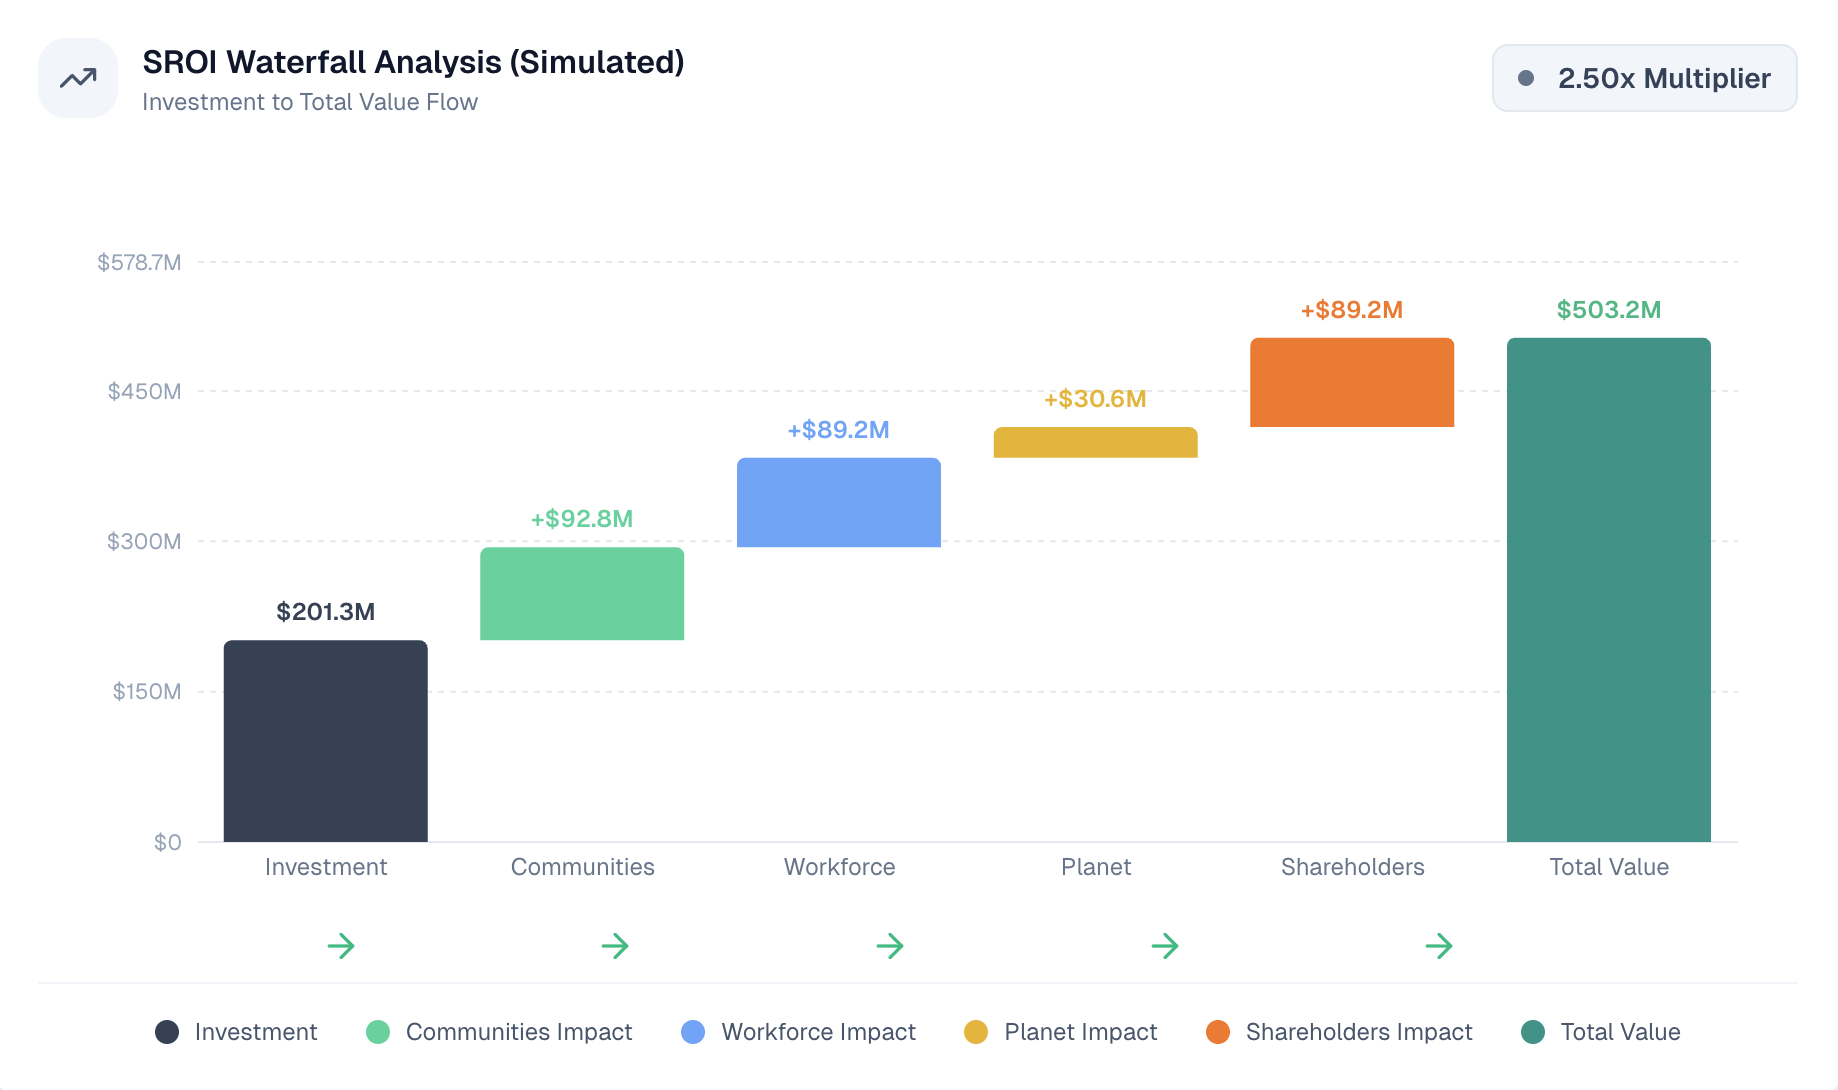The image size is (1838, 1090).
Task: Select the dark Investment bar
Action: 326,741
